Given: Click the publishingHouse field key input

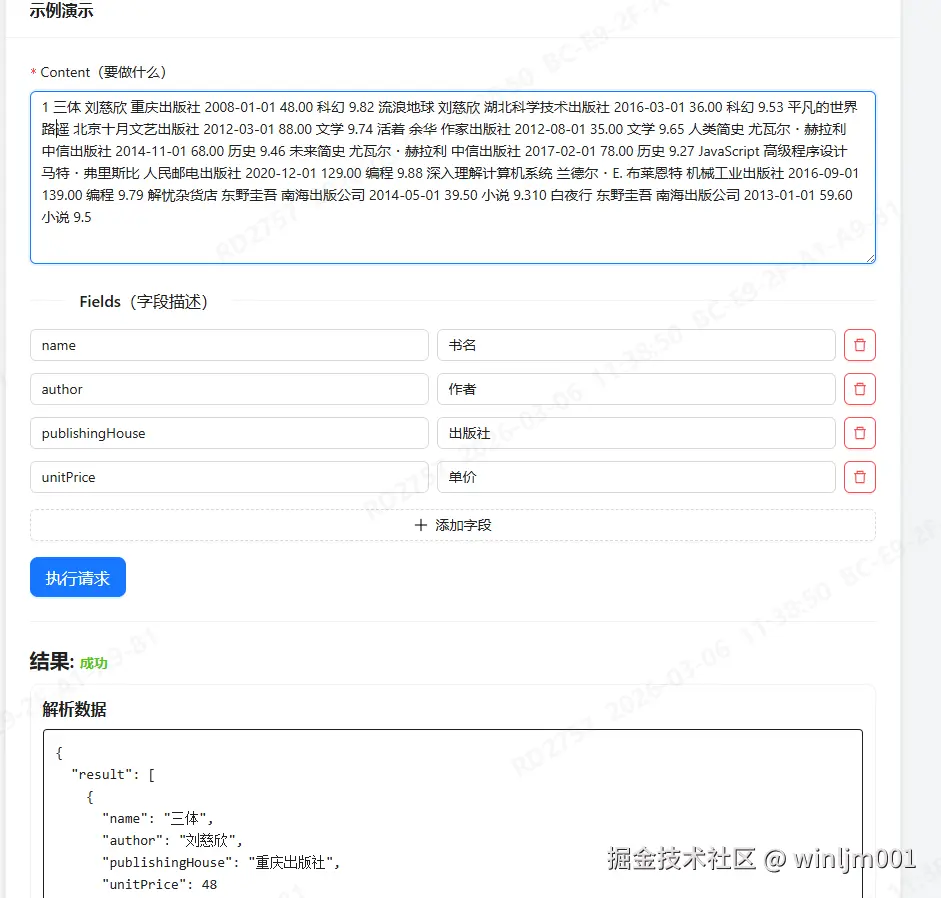Looking at the screenshot, I should click(229, 433).
